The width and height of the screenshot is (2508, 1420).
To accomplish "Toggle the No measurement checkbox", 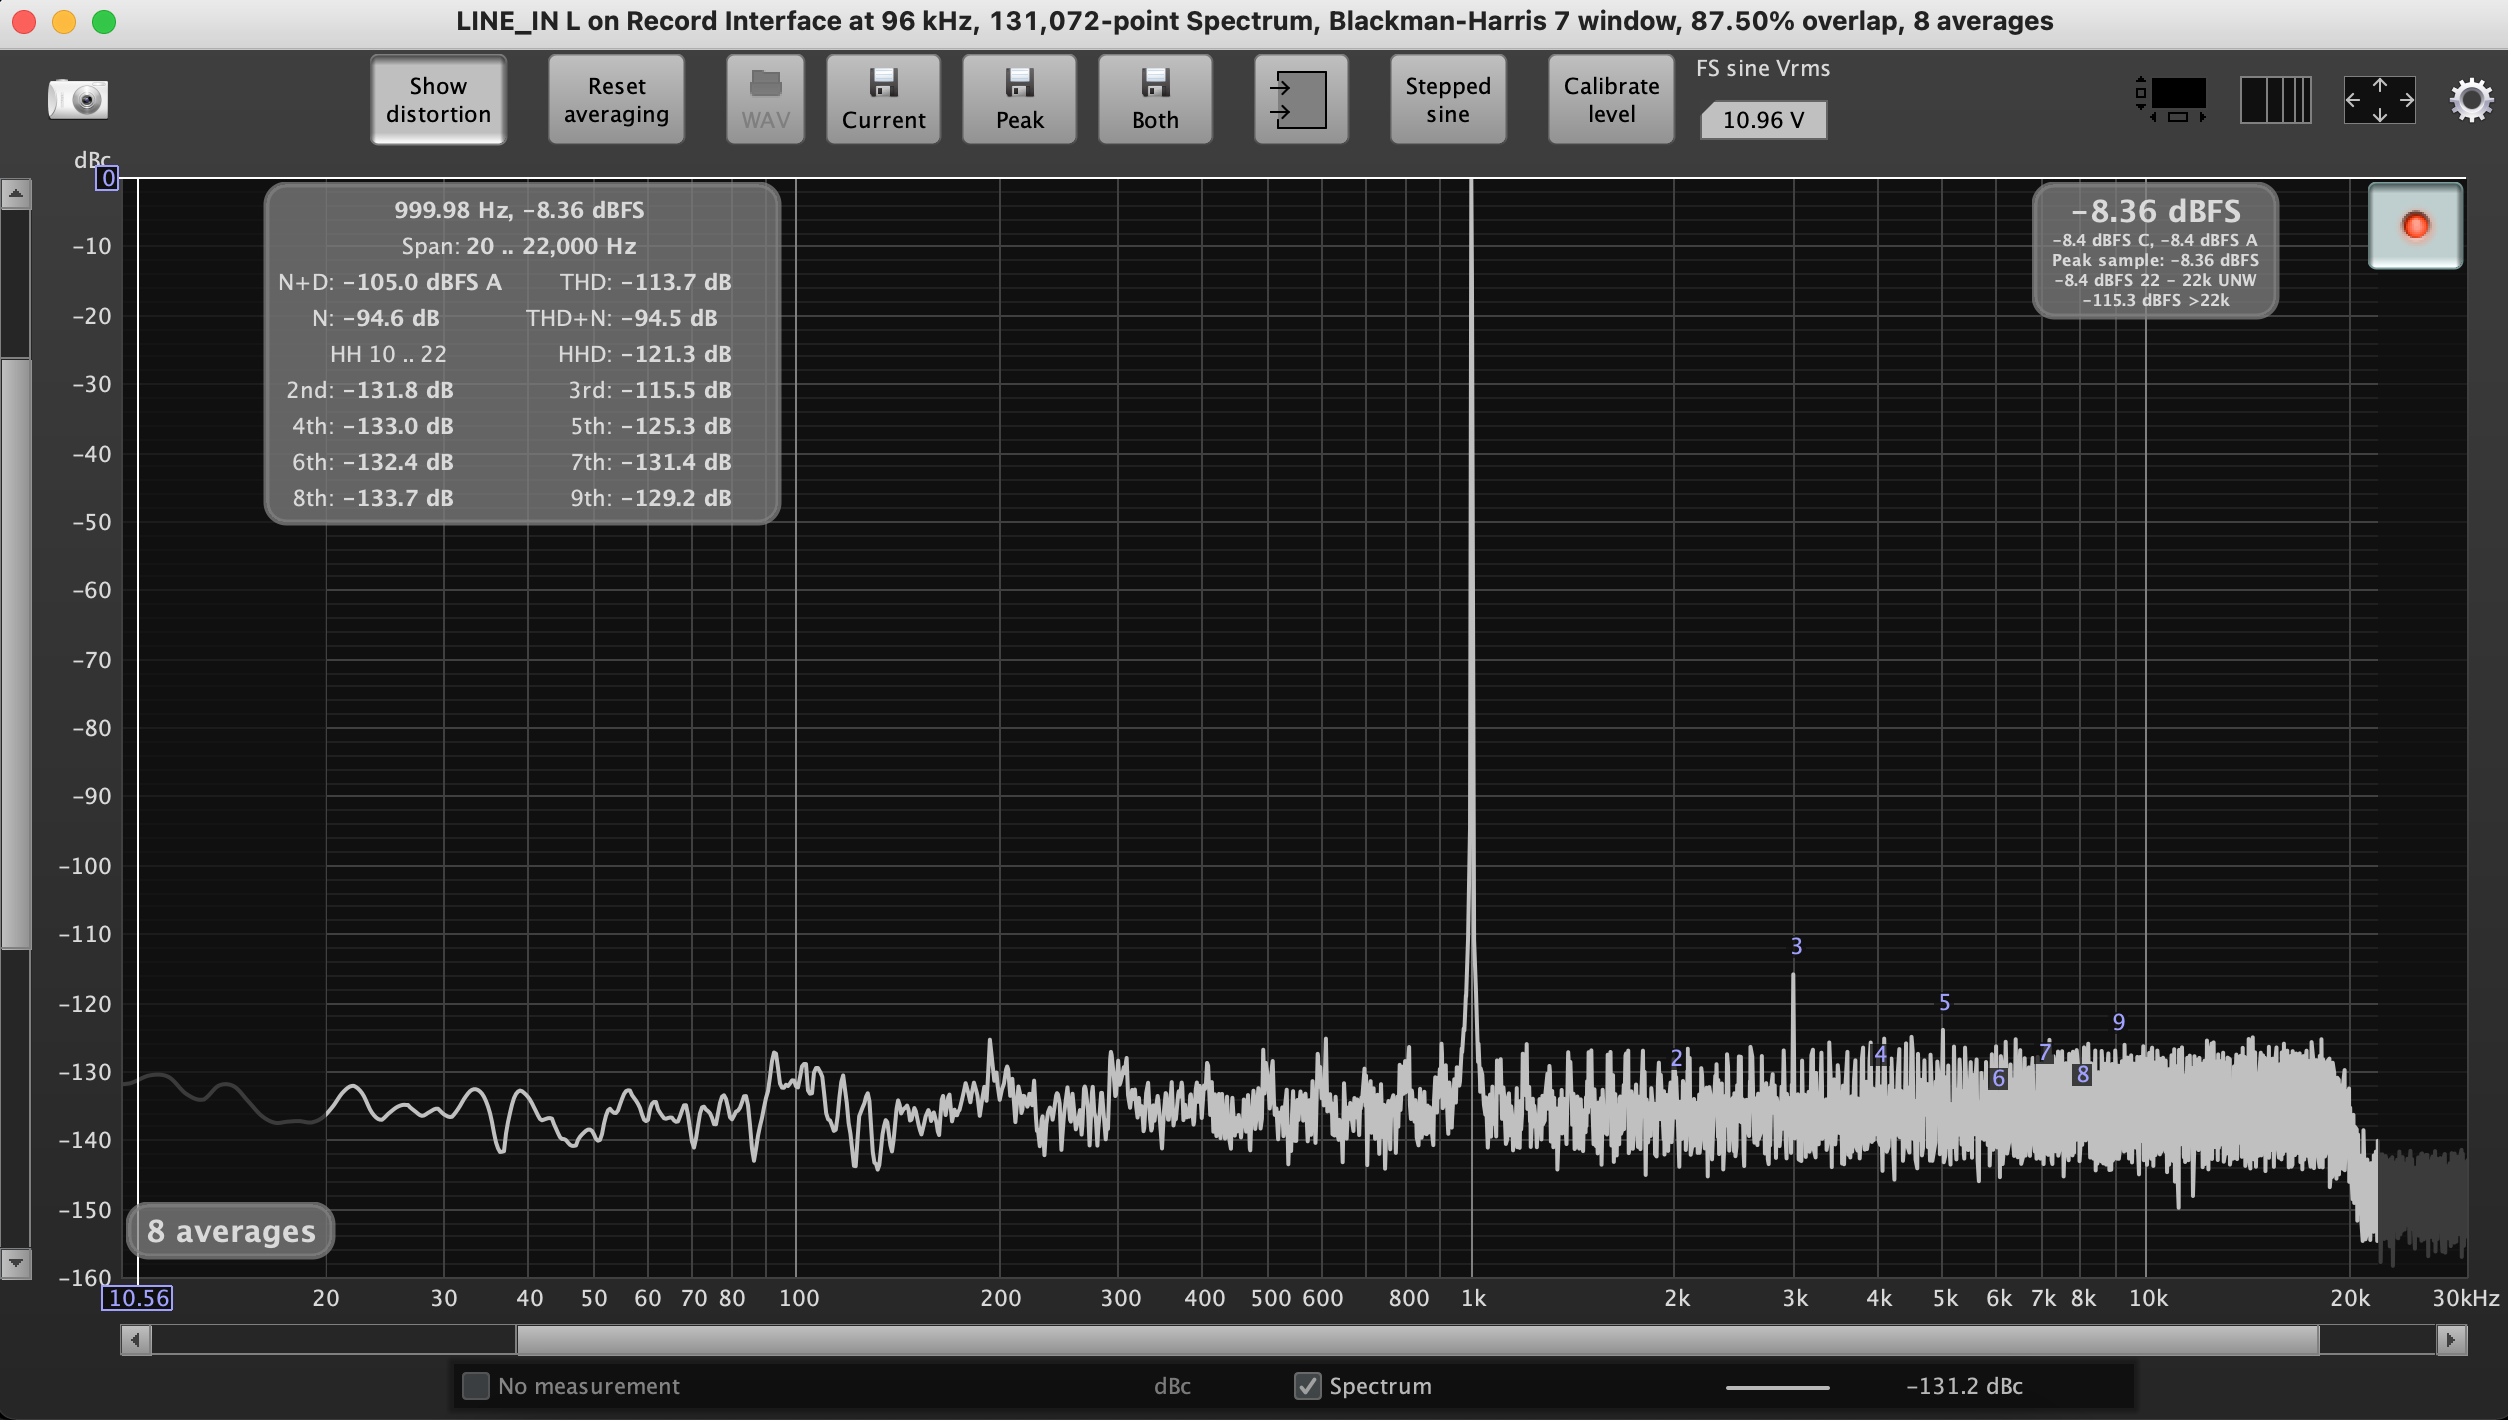I will coord(476,1386).
